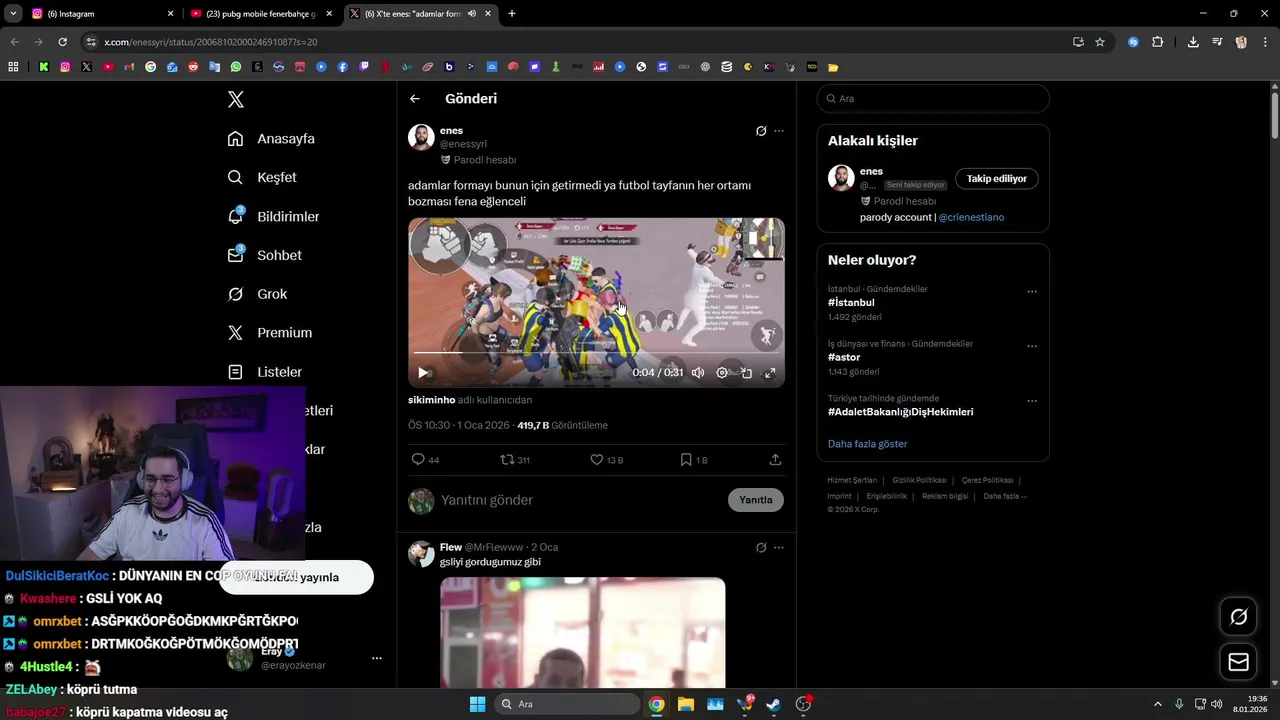Open a new browser tab
Viewport: 1280px width, 720px height.
[512, 14]
